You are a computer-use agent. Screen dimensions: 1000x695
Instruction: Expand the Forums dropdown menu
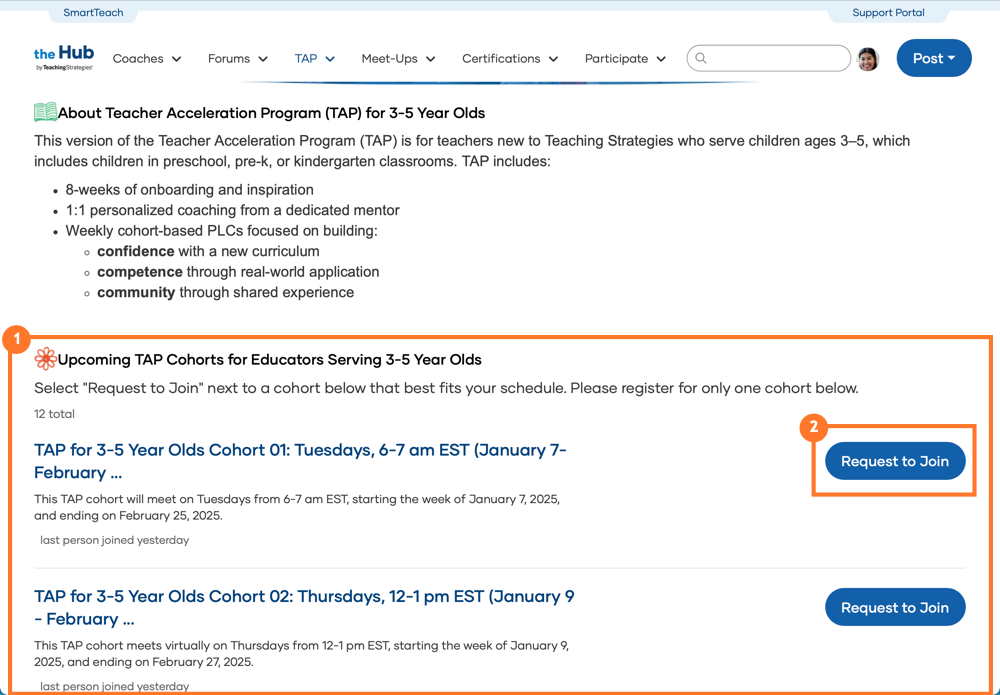click(238, 59)
